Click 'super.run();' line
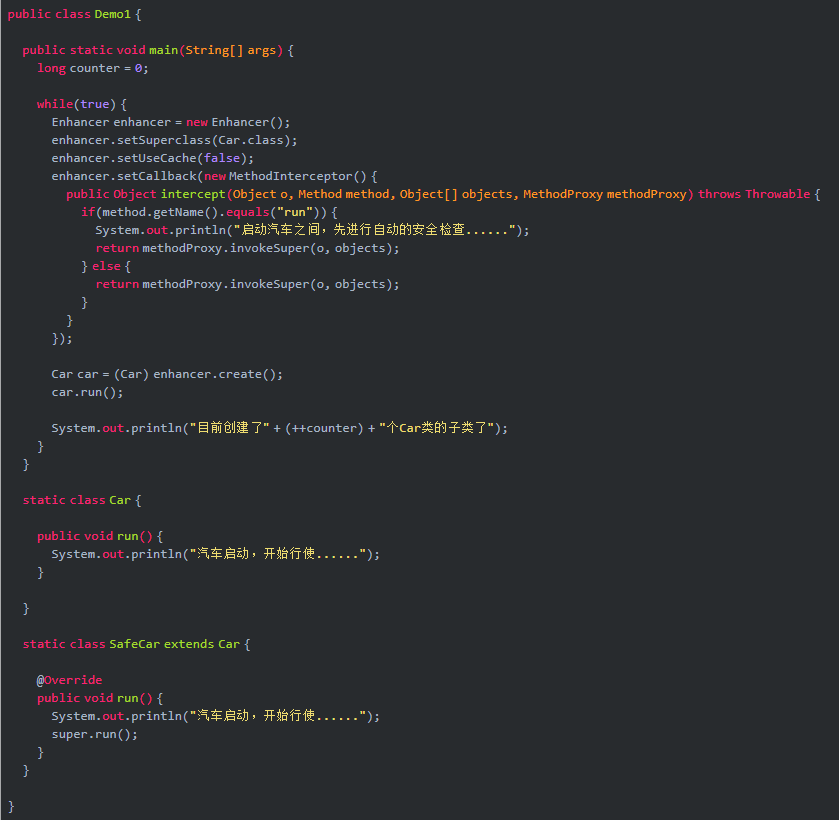This screenshot has height=820, width=839. [95, 734]
